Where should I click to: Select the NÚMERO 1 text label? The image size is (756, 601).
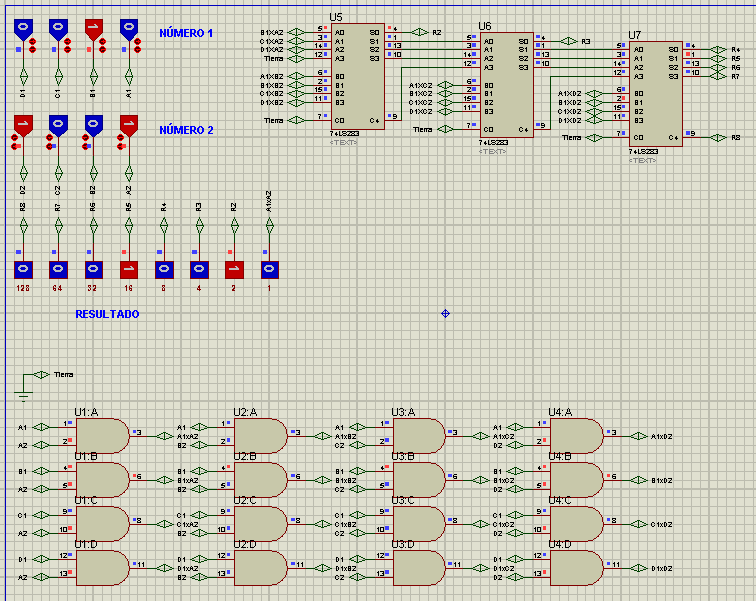click(x=186, y=33)
